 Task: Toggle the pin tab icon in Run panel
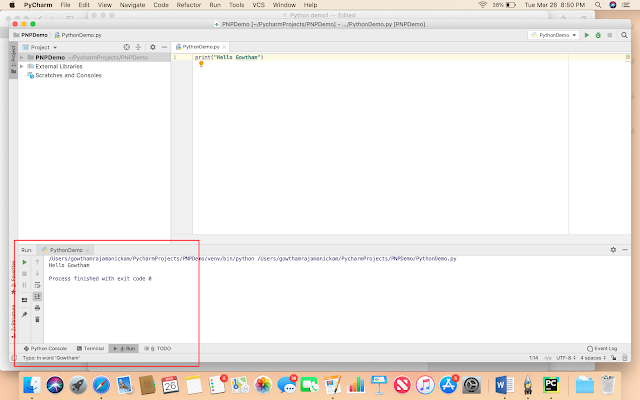tap(24, 315)
